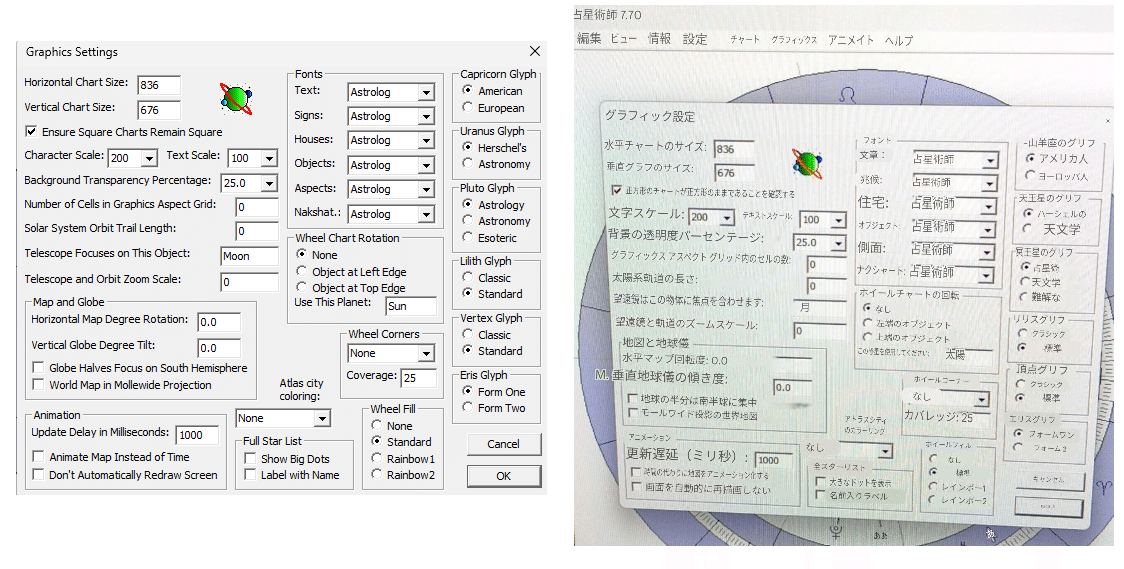This screenshot has height=569, width=1124.
Task: Open the 情報 menu in 占星術師 window
Action: point(659,39)
